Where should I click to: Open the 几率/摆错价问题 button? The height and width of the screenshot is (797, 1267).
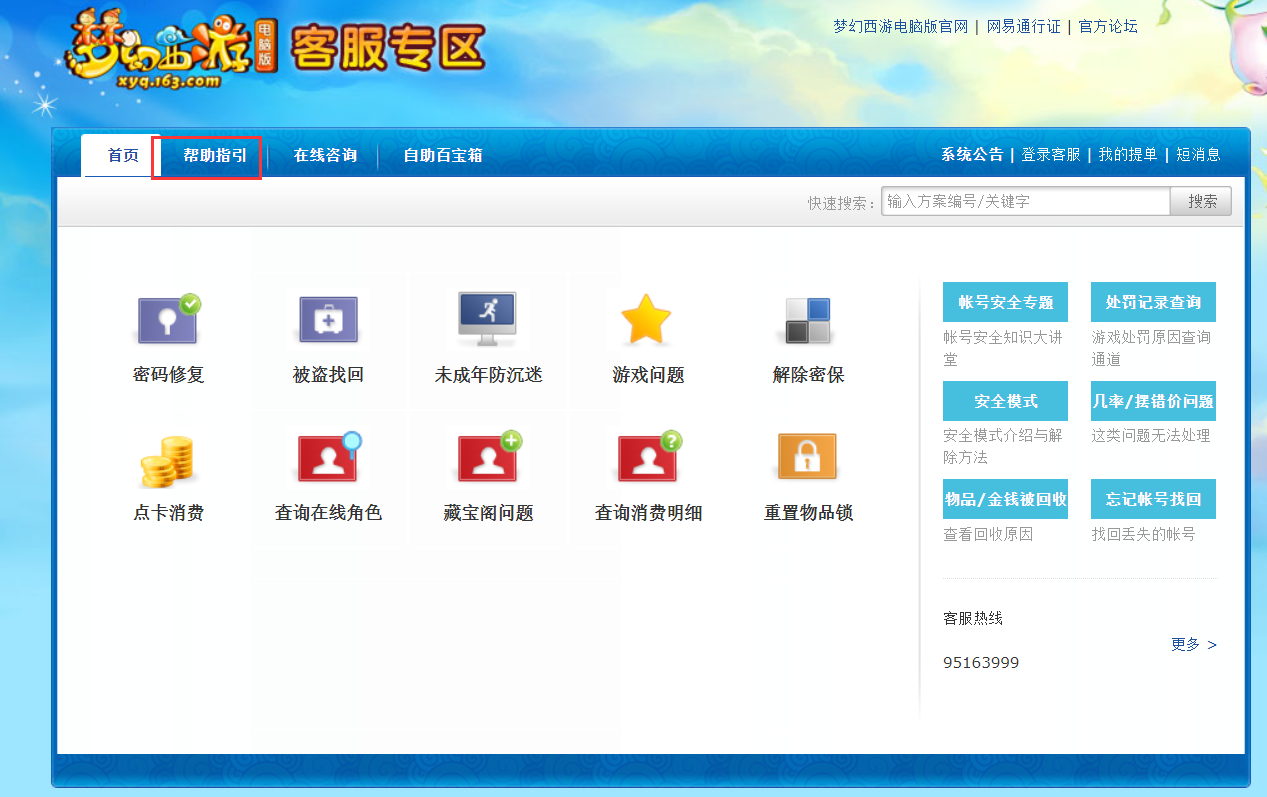coord(1153,401)
